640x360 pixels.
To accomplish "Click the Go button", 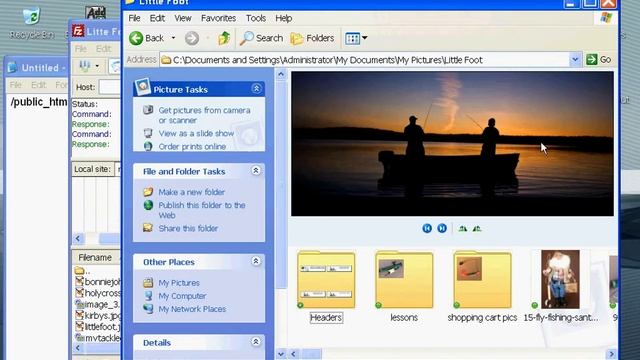I will 599,60.
